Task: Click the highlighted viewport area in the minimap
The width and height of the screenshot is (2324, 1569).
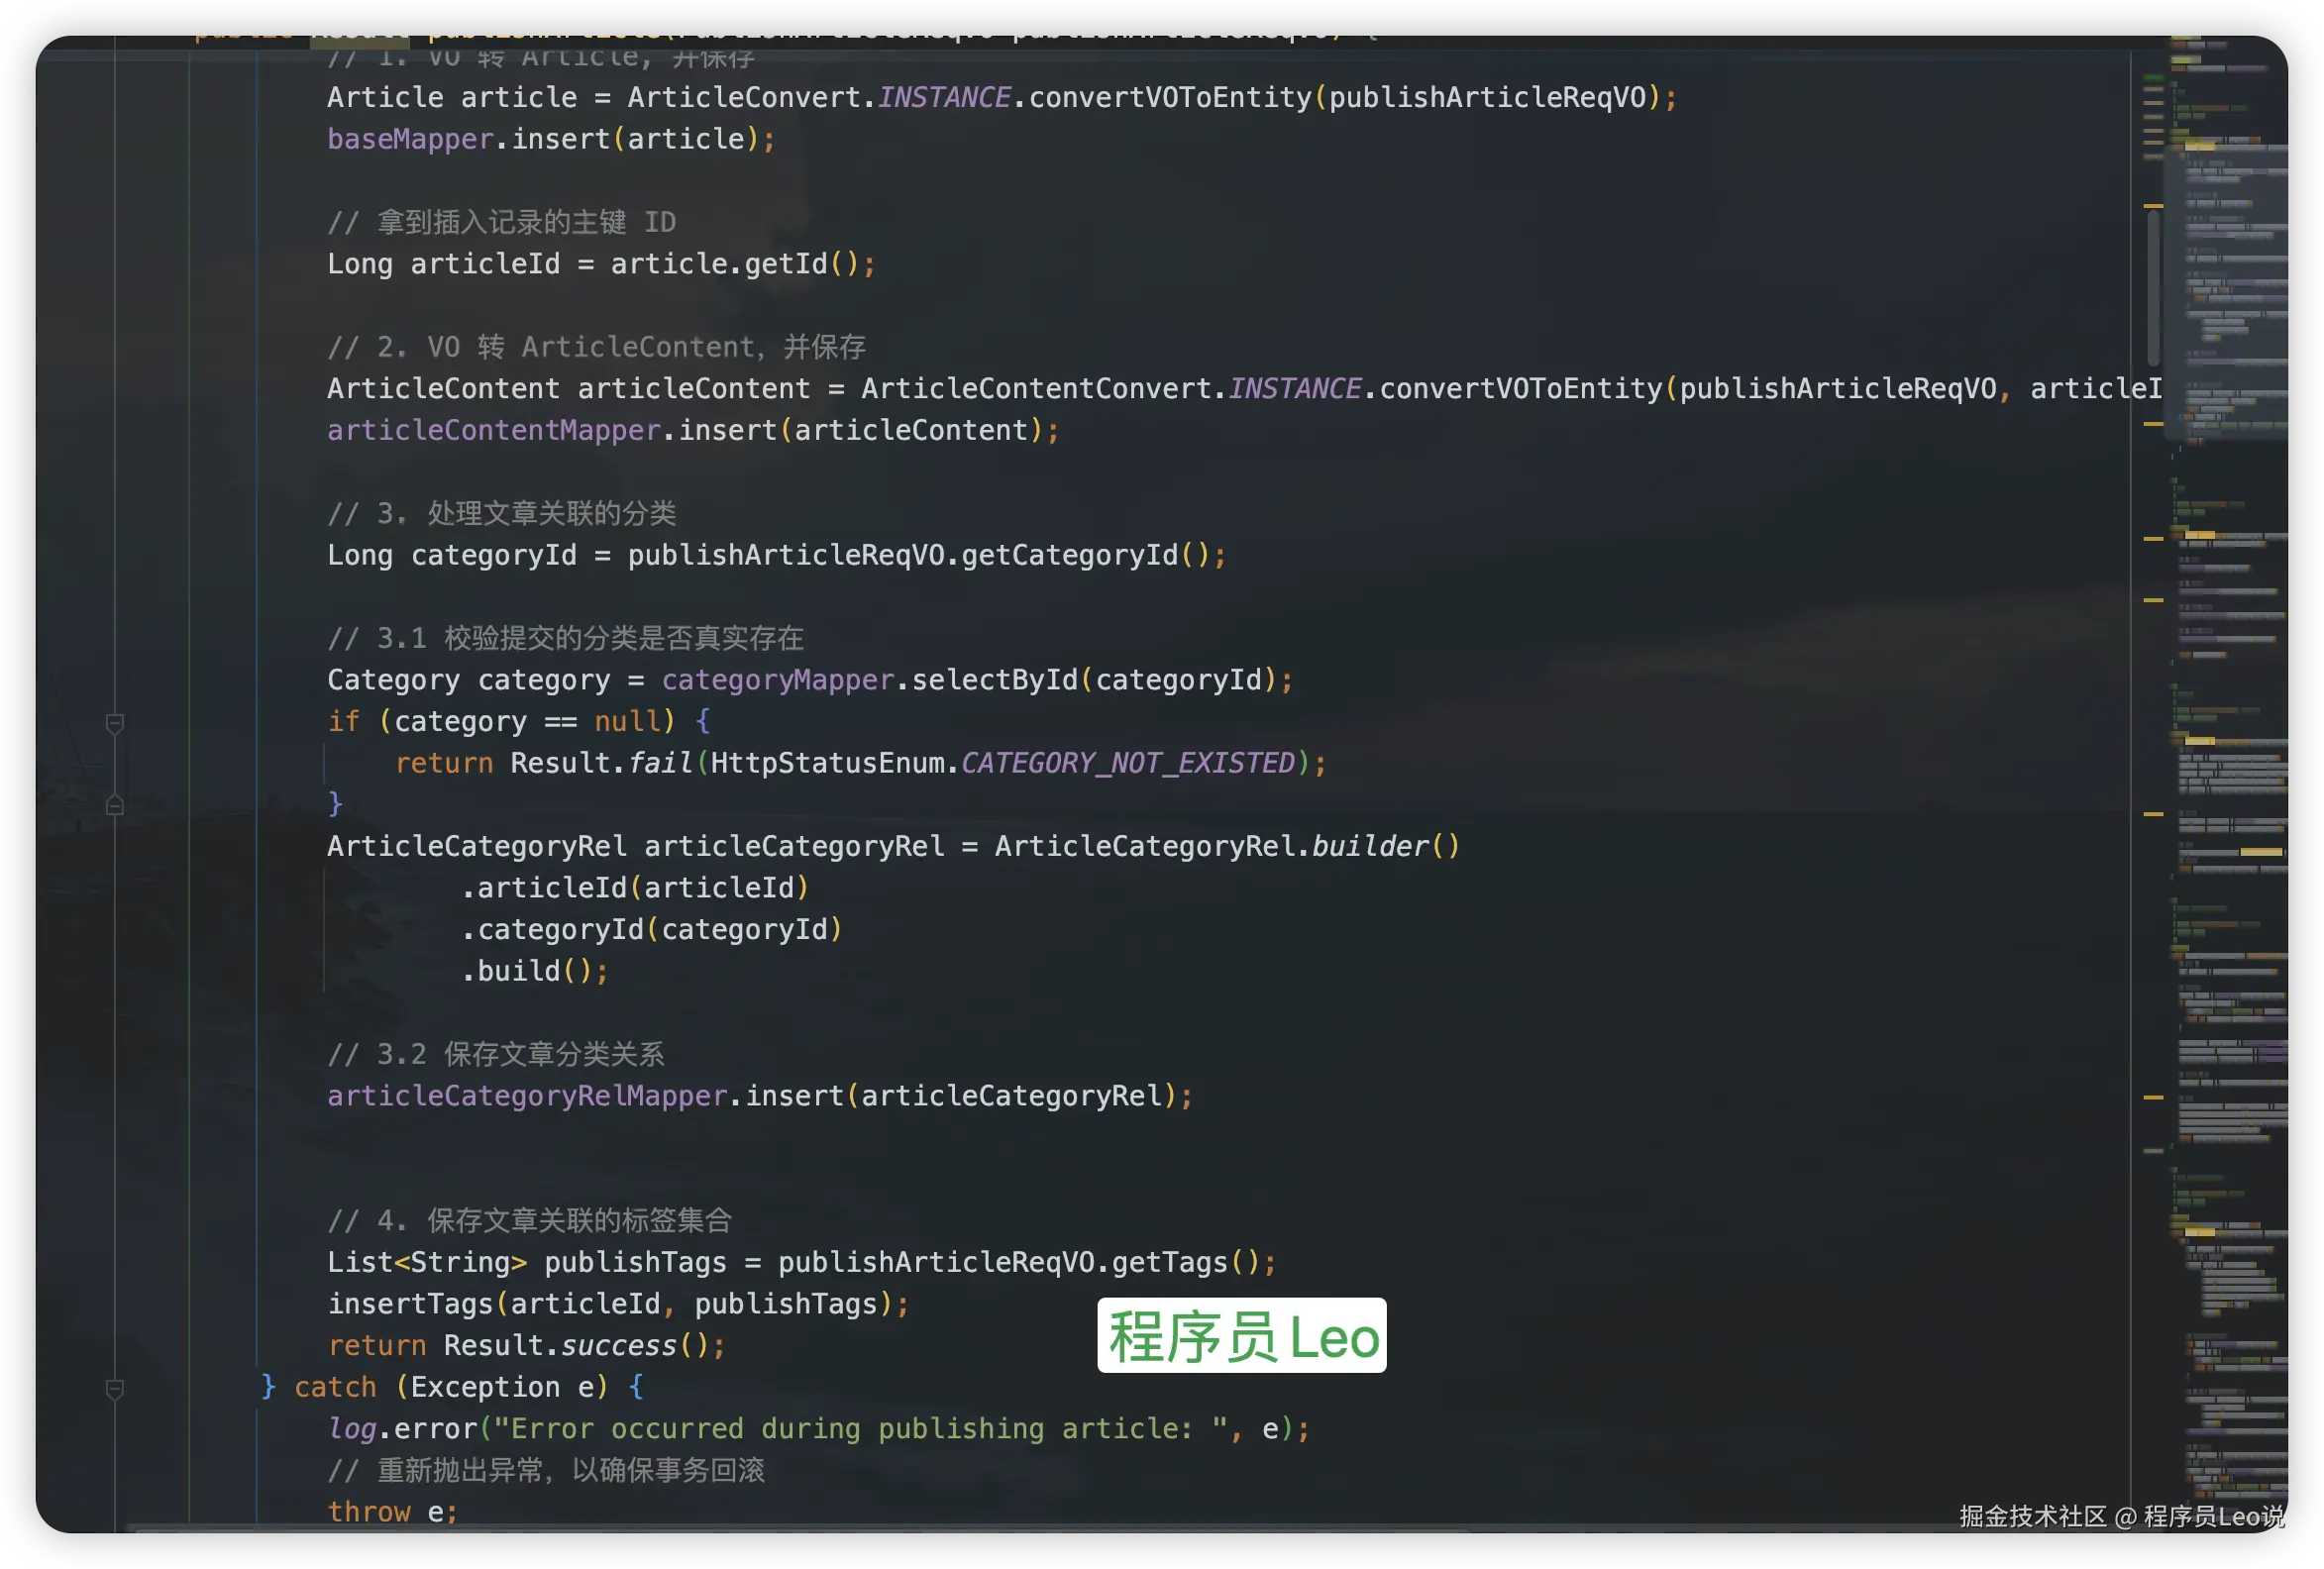Action: click(x=2226, y=290)
